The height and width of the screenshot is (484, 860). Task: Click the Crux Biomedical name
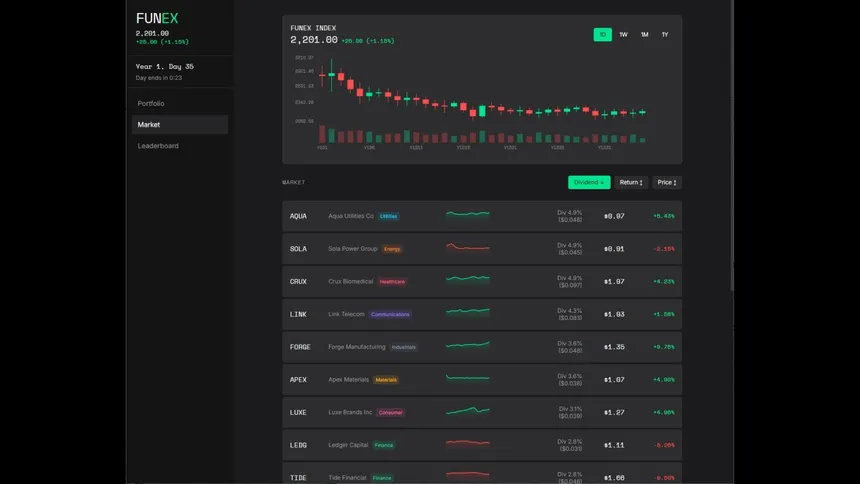(350, 282)
